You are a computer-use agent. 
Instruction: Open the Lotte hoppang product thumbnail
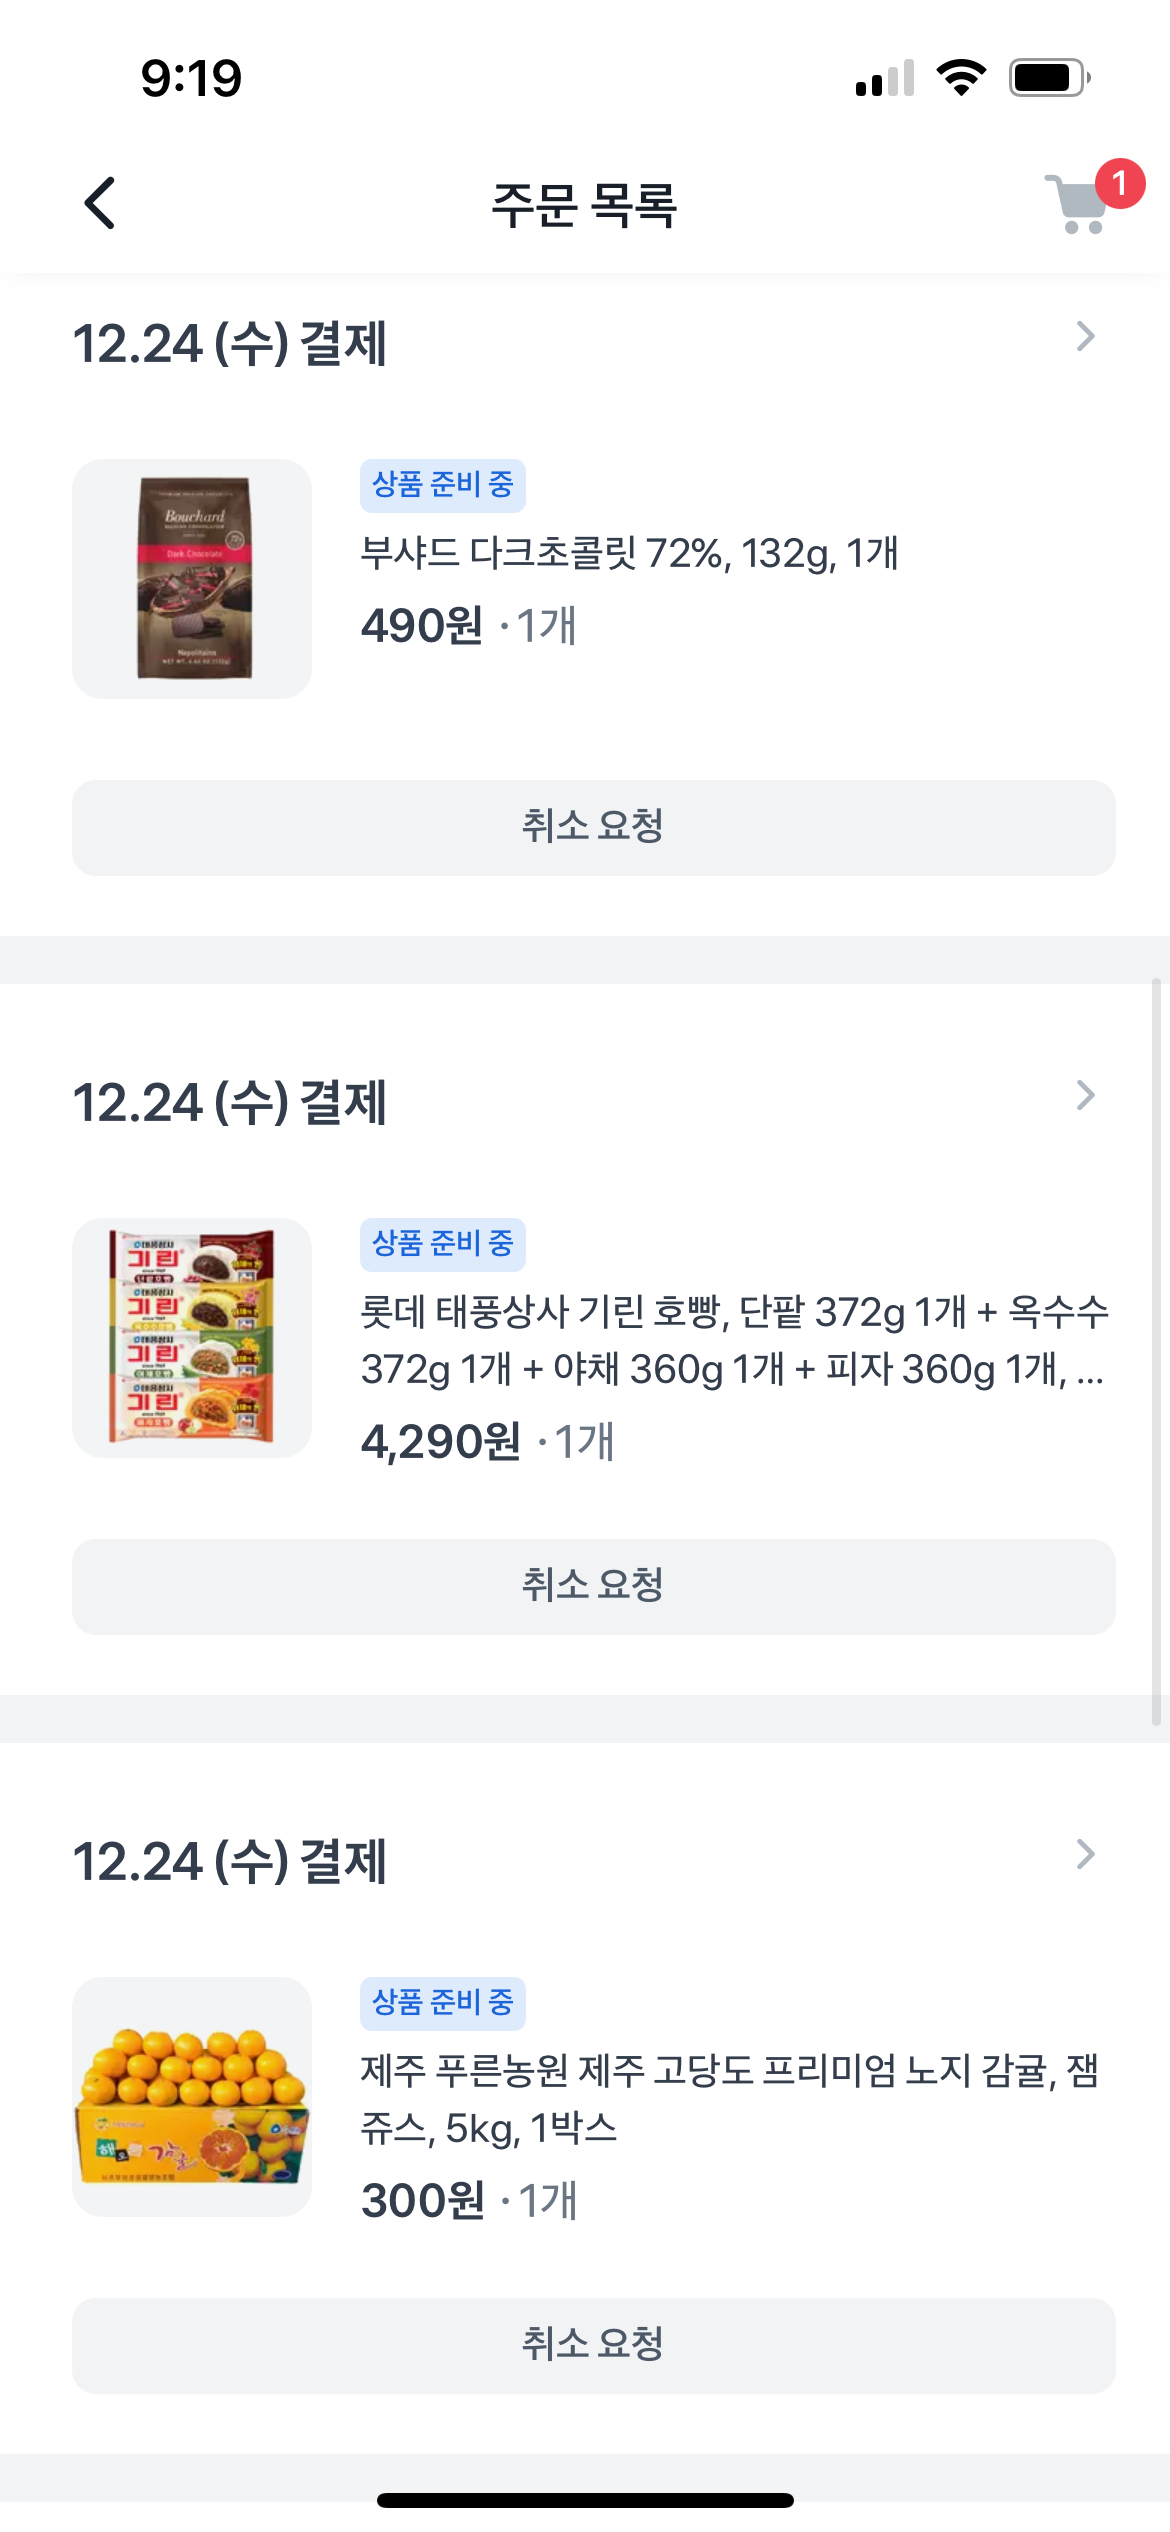(192, 1338)
